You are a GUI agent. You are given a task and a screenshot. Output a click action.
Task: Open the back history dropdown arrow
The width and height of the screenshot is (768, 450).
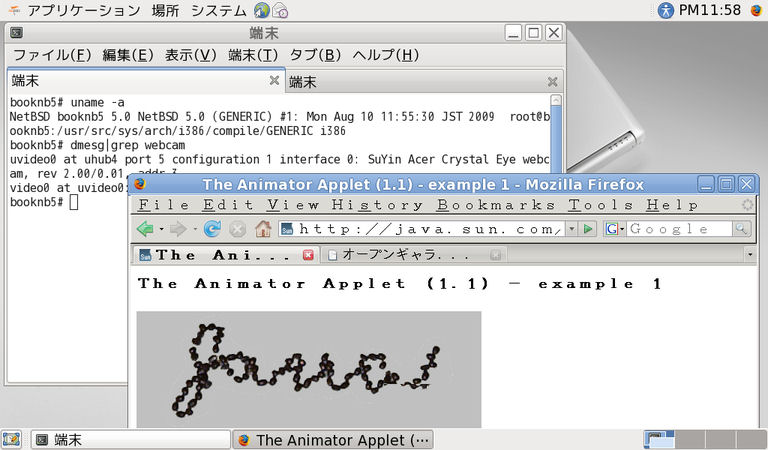tap(161, 229)
